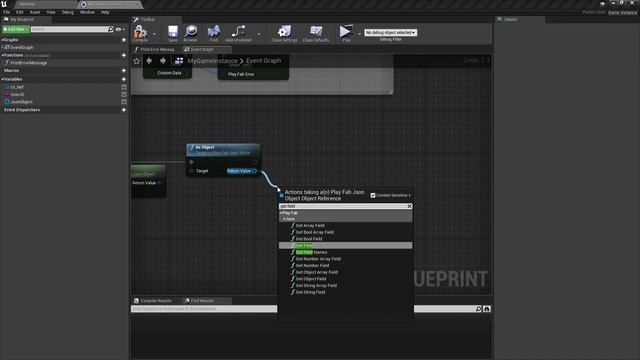Add new macro with plus icon
The image size is (640, 360).
124,71
